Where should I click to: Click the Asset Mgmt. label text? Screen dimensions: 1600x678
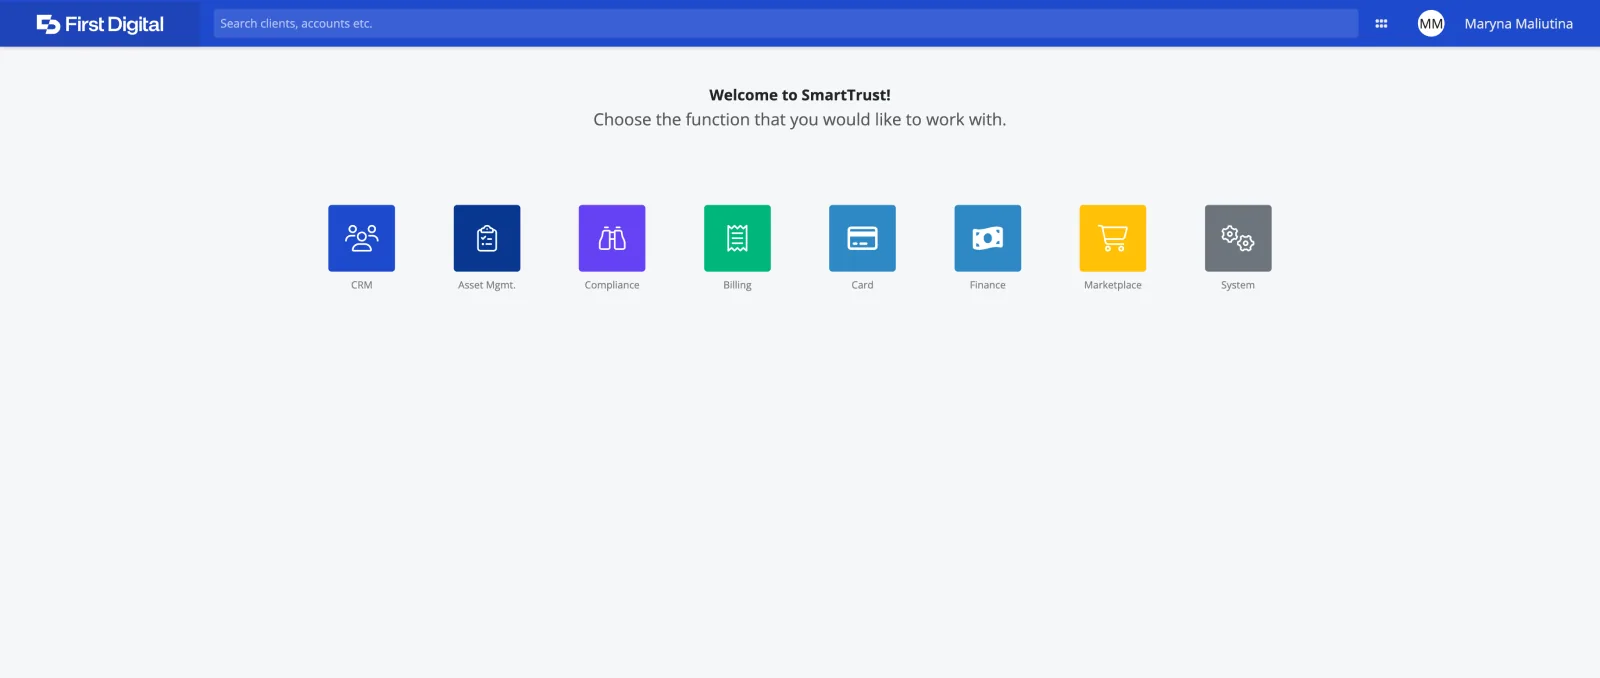click(x=487, y=285)
